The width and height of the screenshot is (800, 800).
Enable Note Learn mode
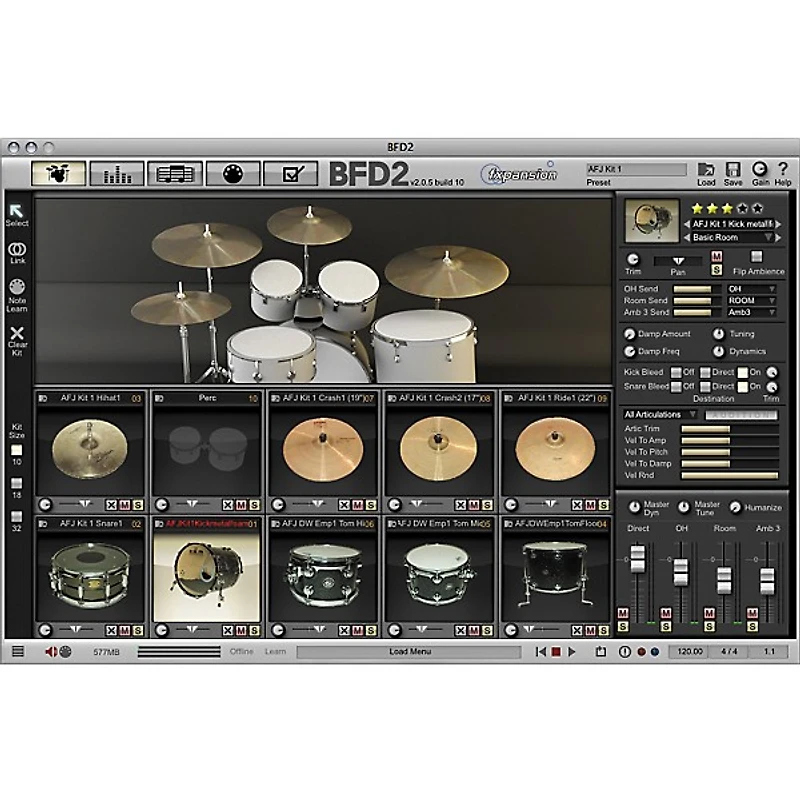pos(17,295)
